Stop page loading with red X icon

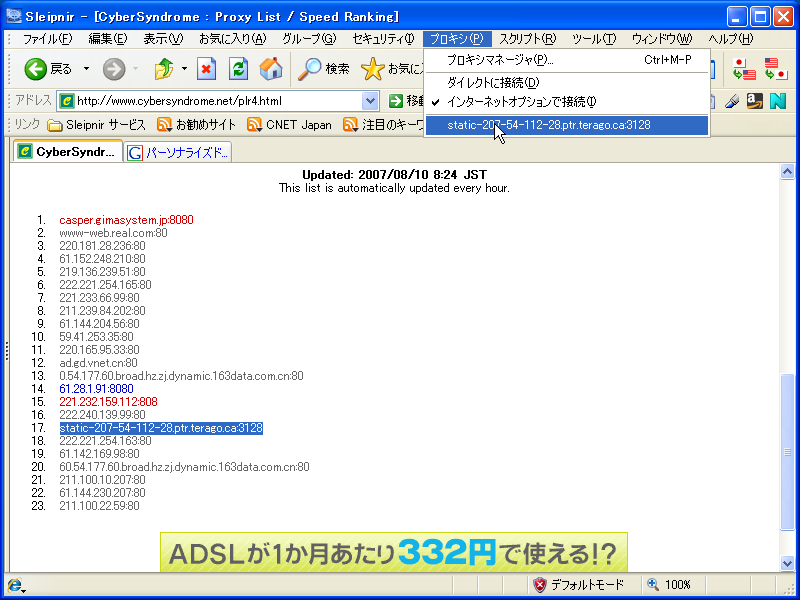point(207,69)
